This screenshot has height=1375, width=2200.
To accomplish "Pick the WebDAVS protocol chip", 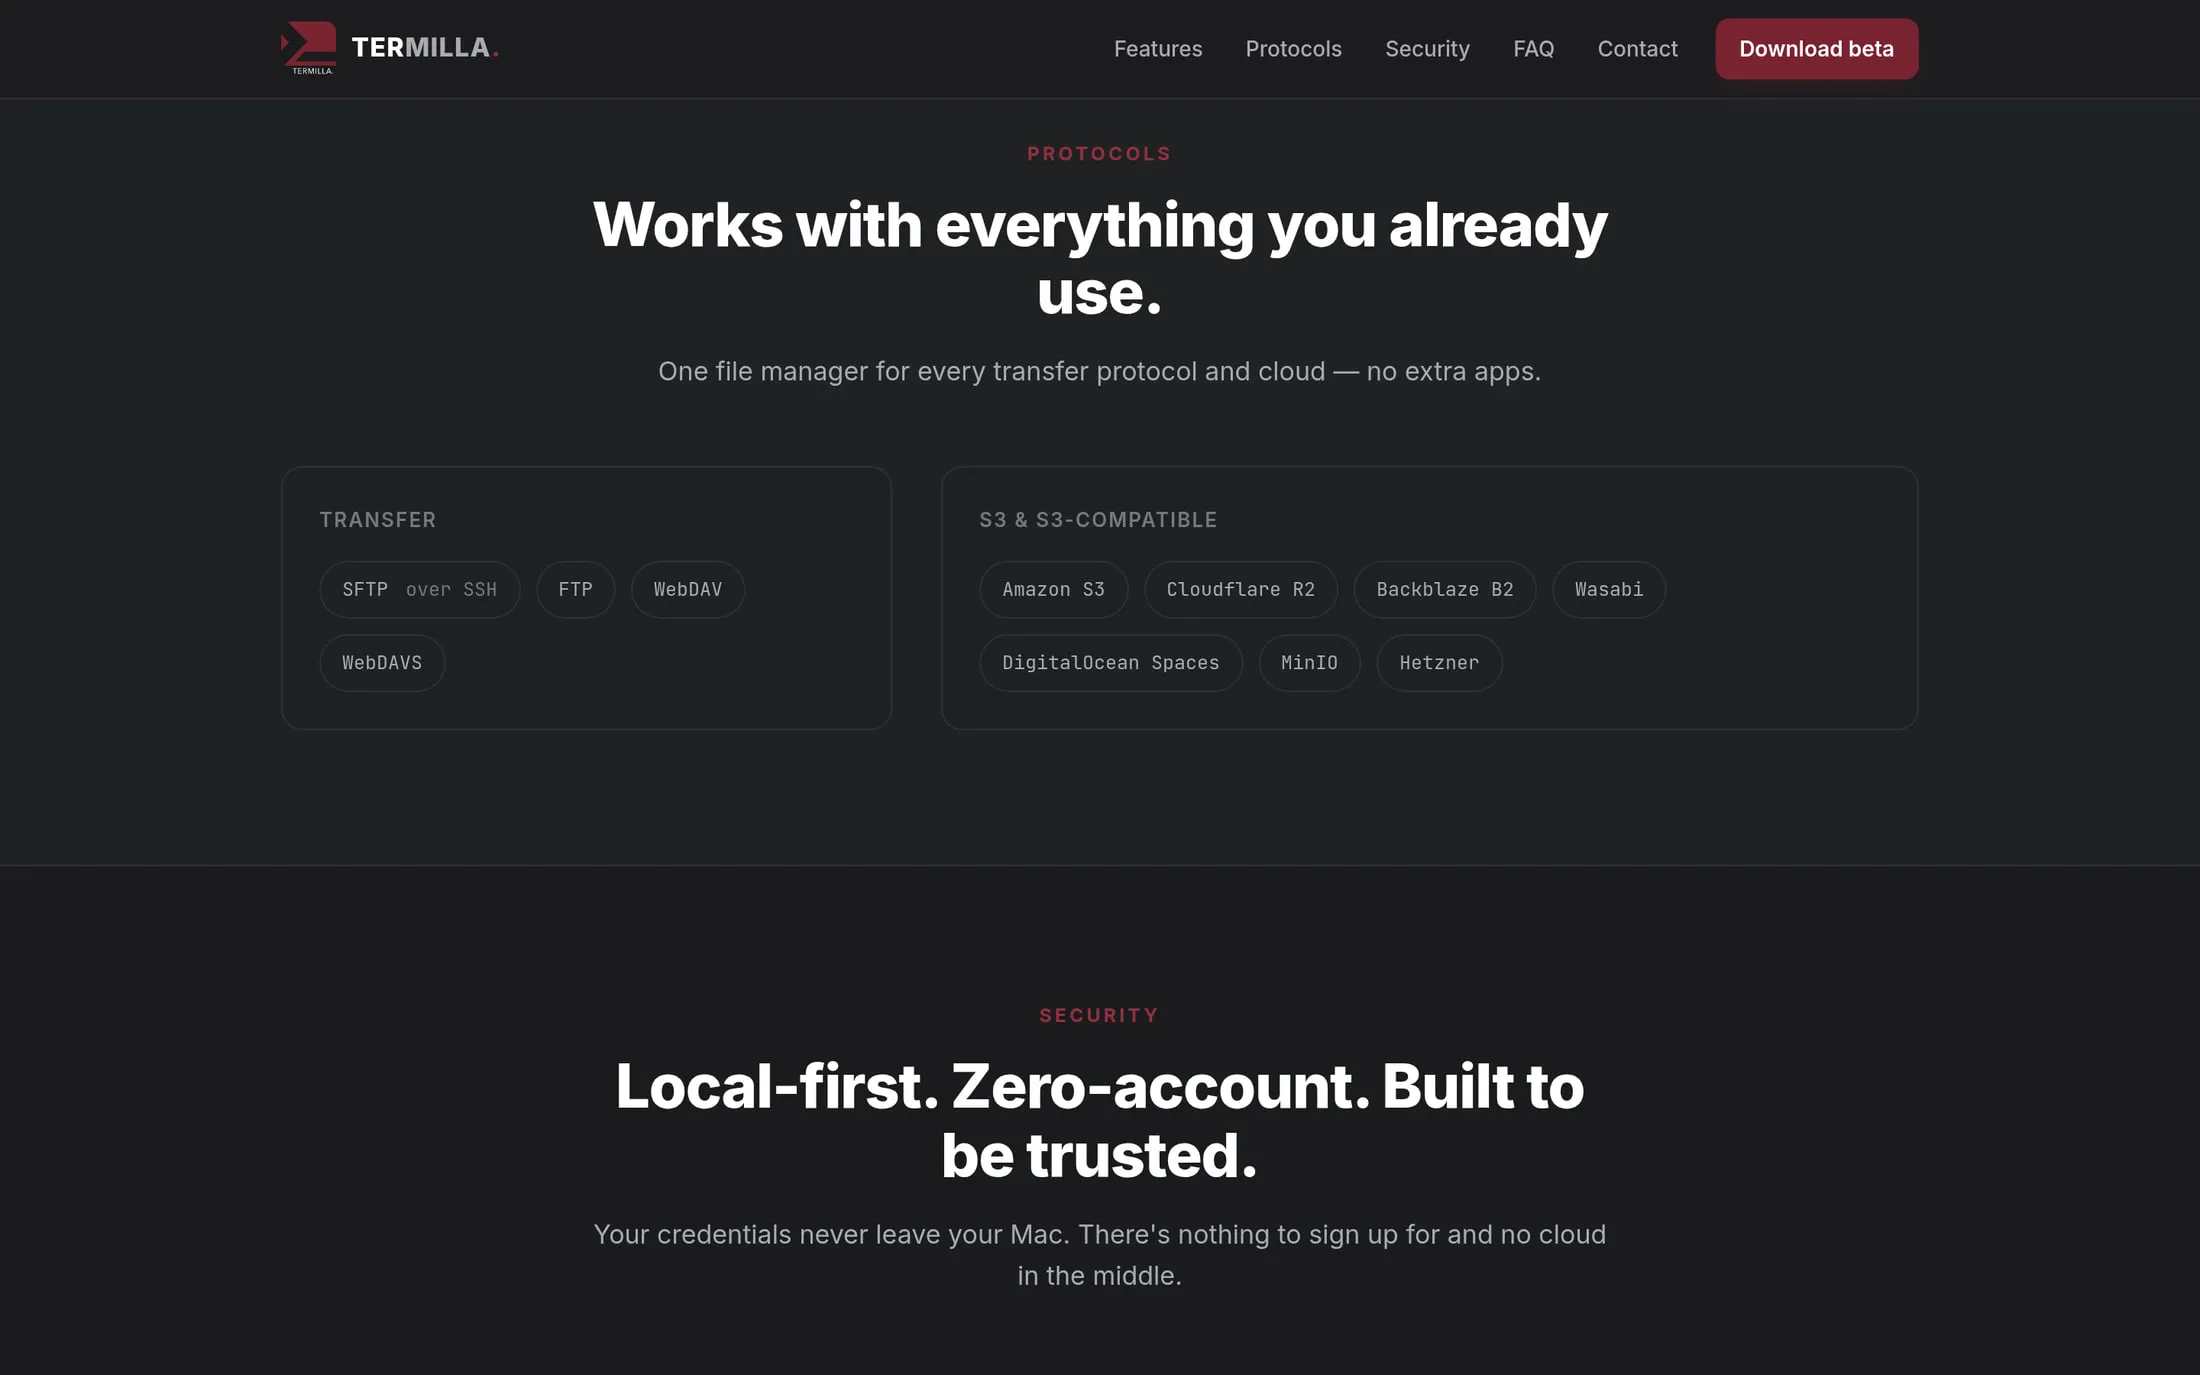I will [x=382, y=663].
